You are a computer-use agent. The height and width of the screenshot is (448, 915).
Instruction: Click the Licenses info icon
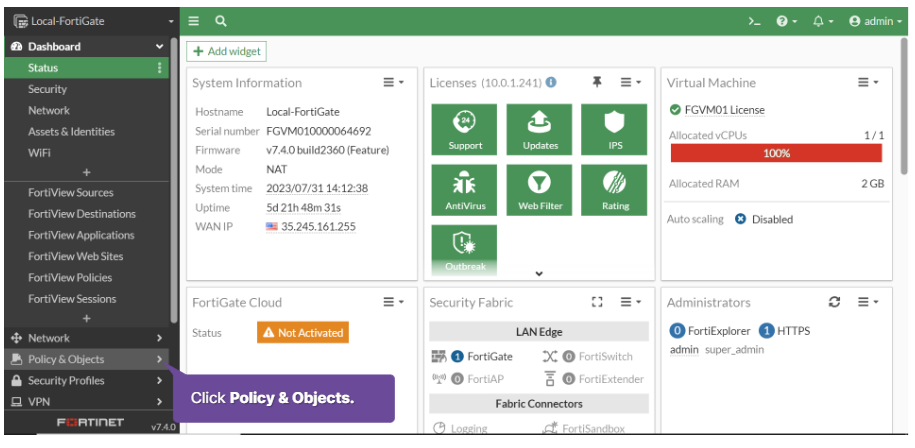click(x=551, y=83)
